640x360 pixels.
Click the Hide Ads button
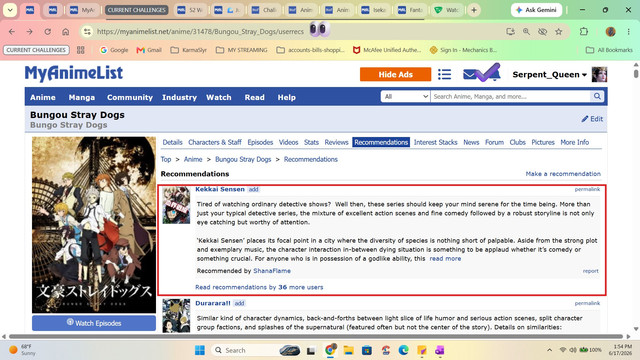(395, 74)
